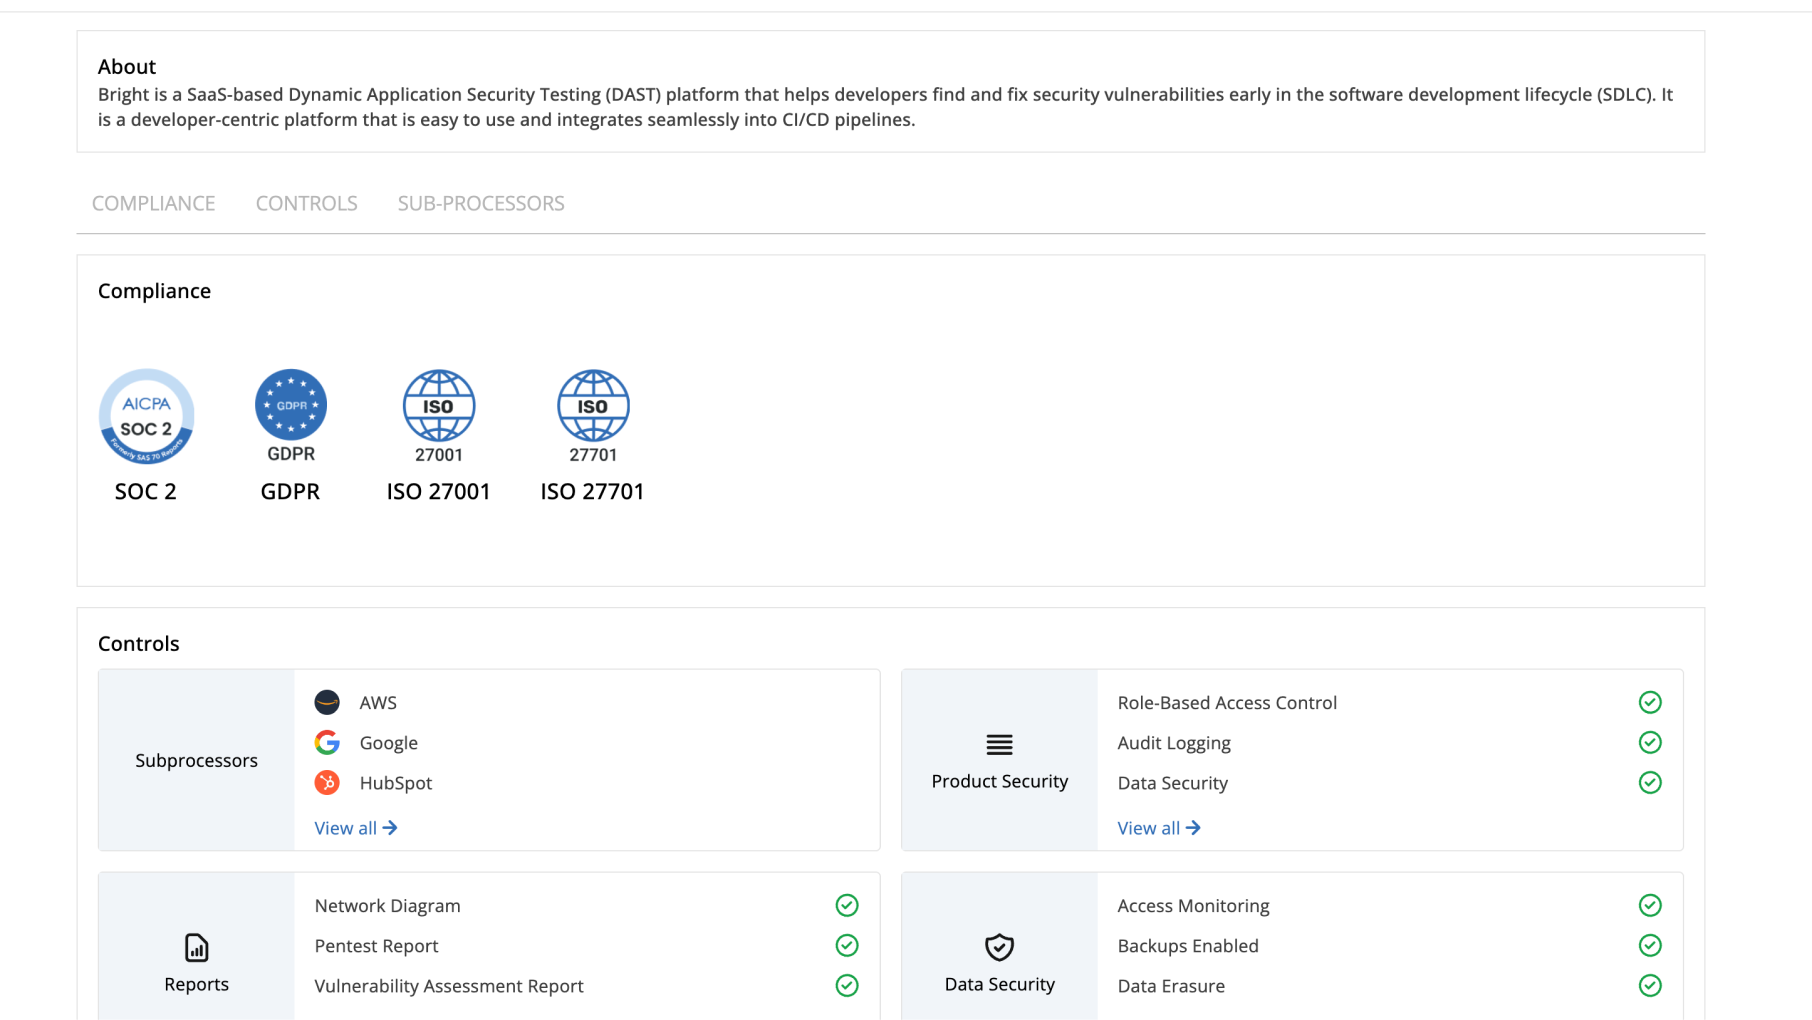Switch to the COMPLIANCE tab

point(153,203)
